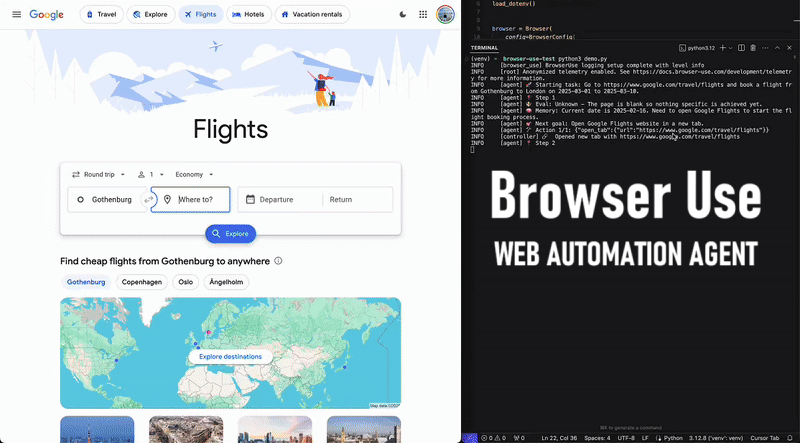Click Explore destinations on the map
This screenshot has height=443, width=800.
pyautogui.click(x=231, y=357)
